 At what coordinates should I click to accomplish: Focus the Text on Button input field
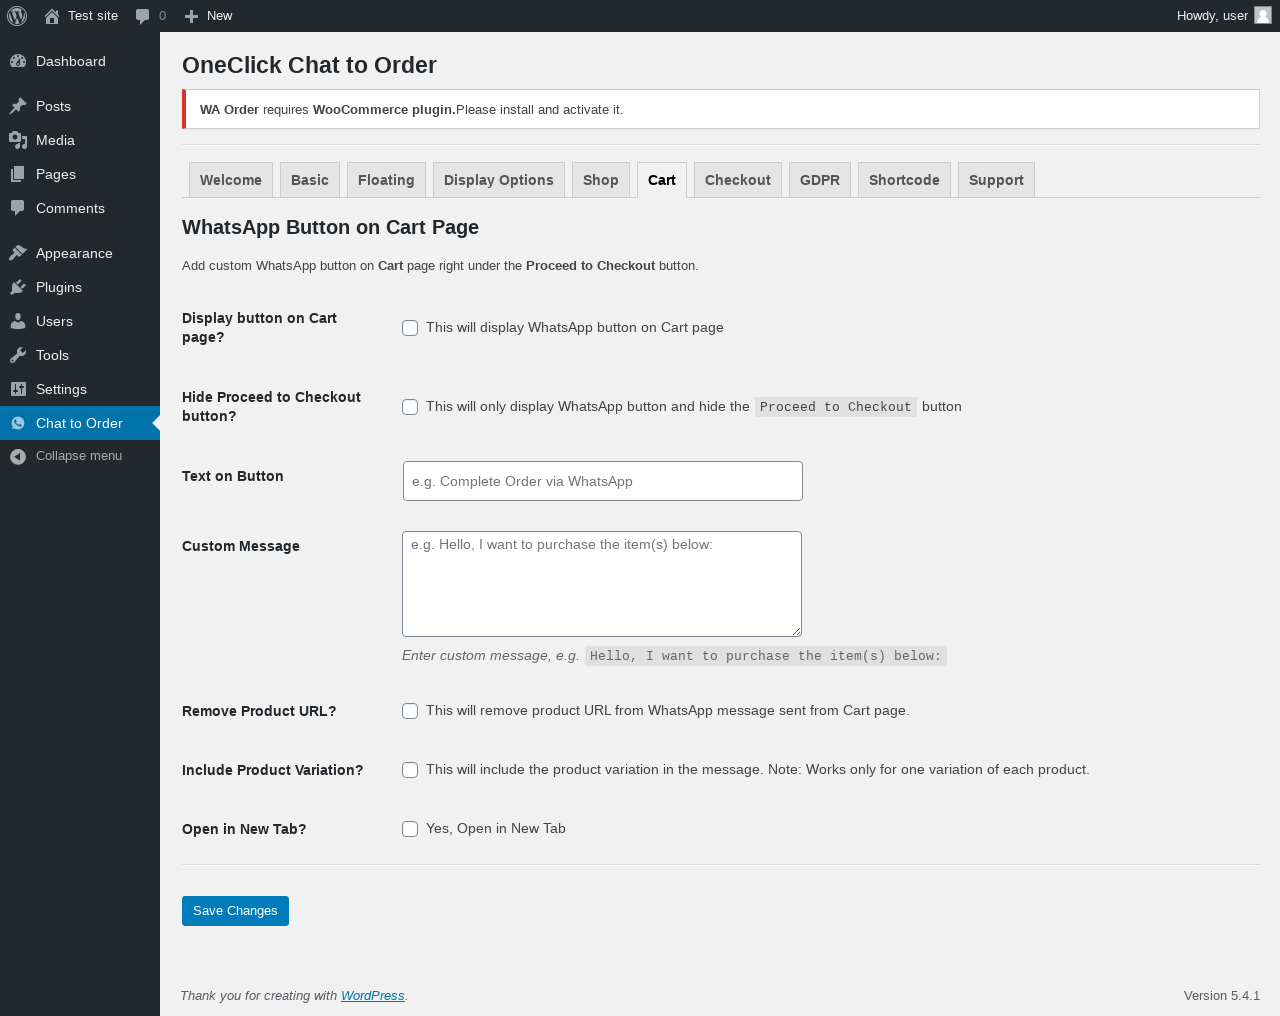pyautogui.click(x=603, y=481)
